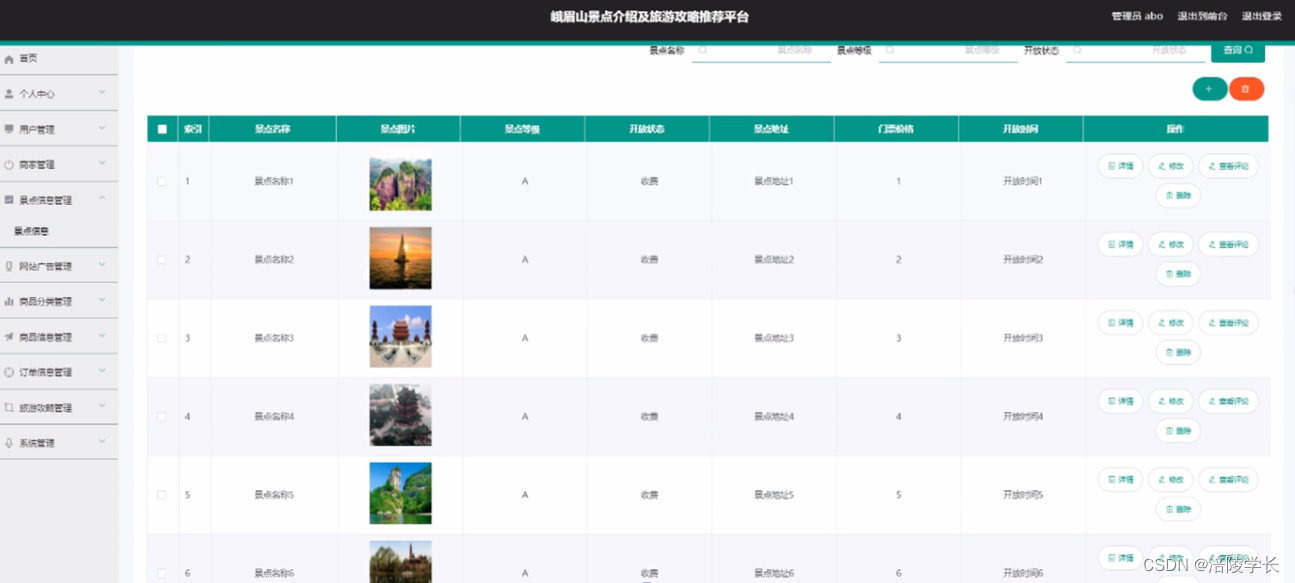Click 修改 in the 景点名称4 row
The height and width of the screenshot is (583, 1295).
[1170, 401]
